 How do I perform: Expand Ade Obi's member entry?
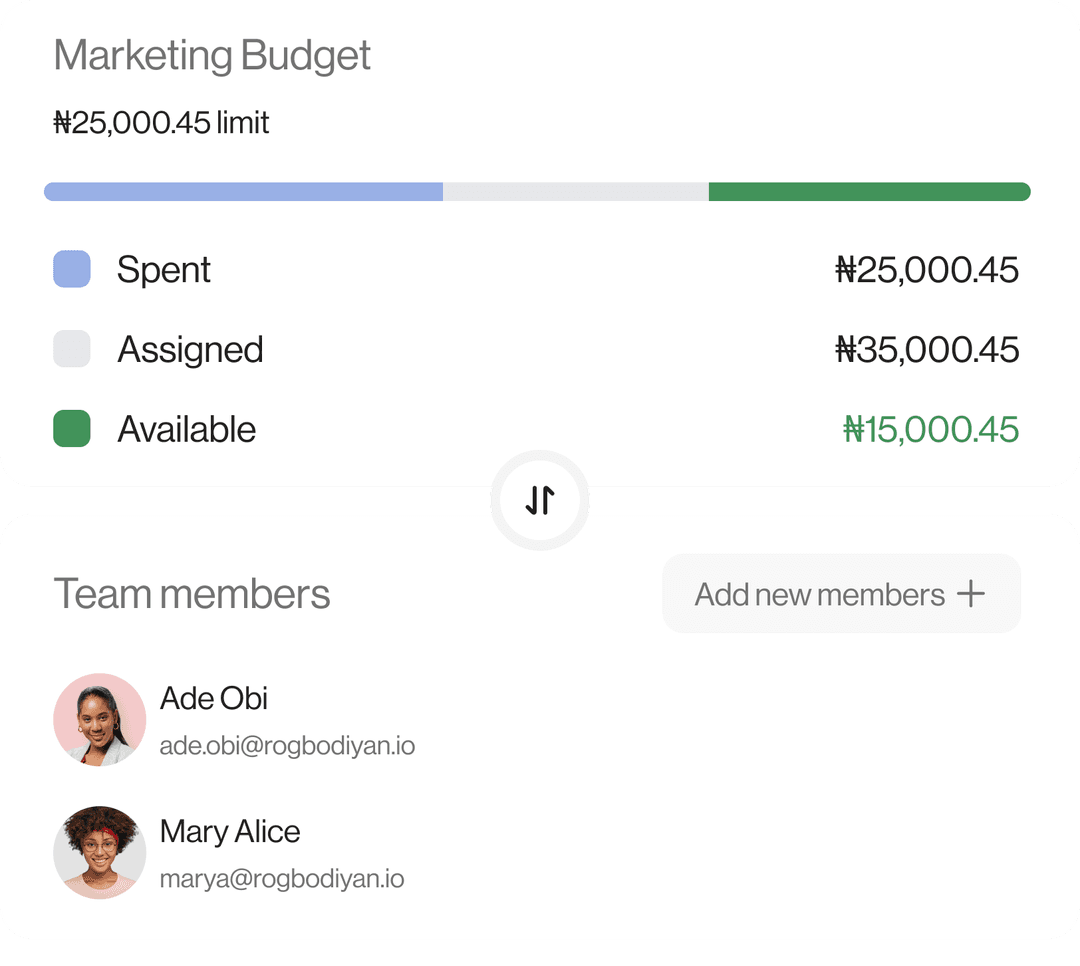pos(214,698)
